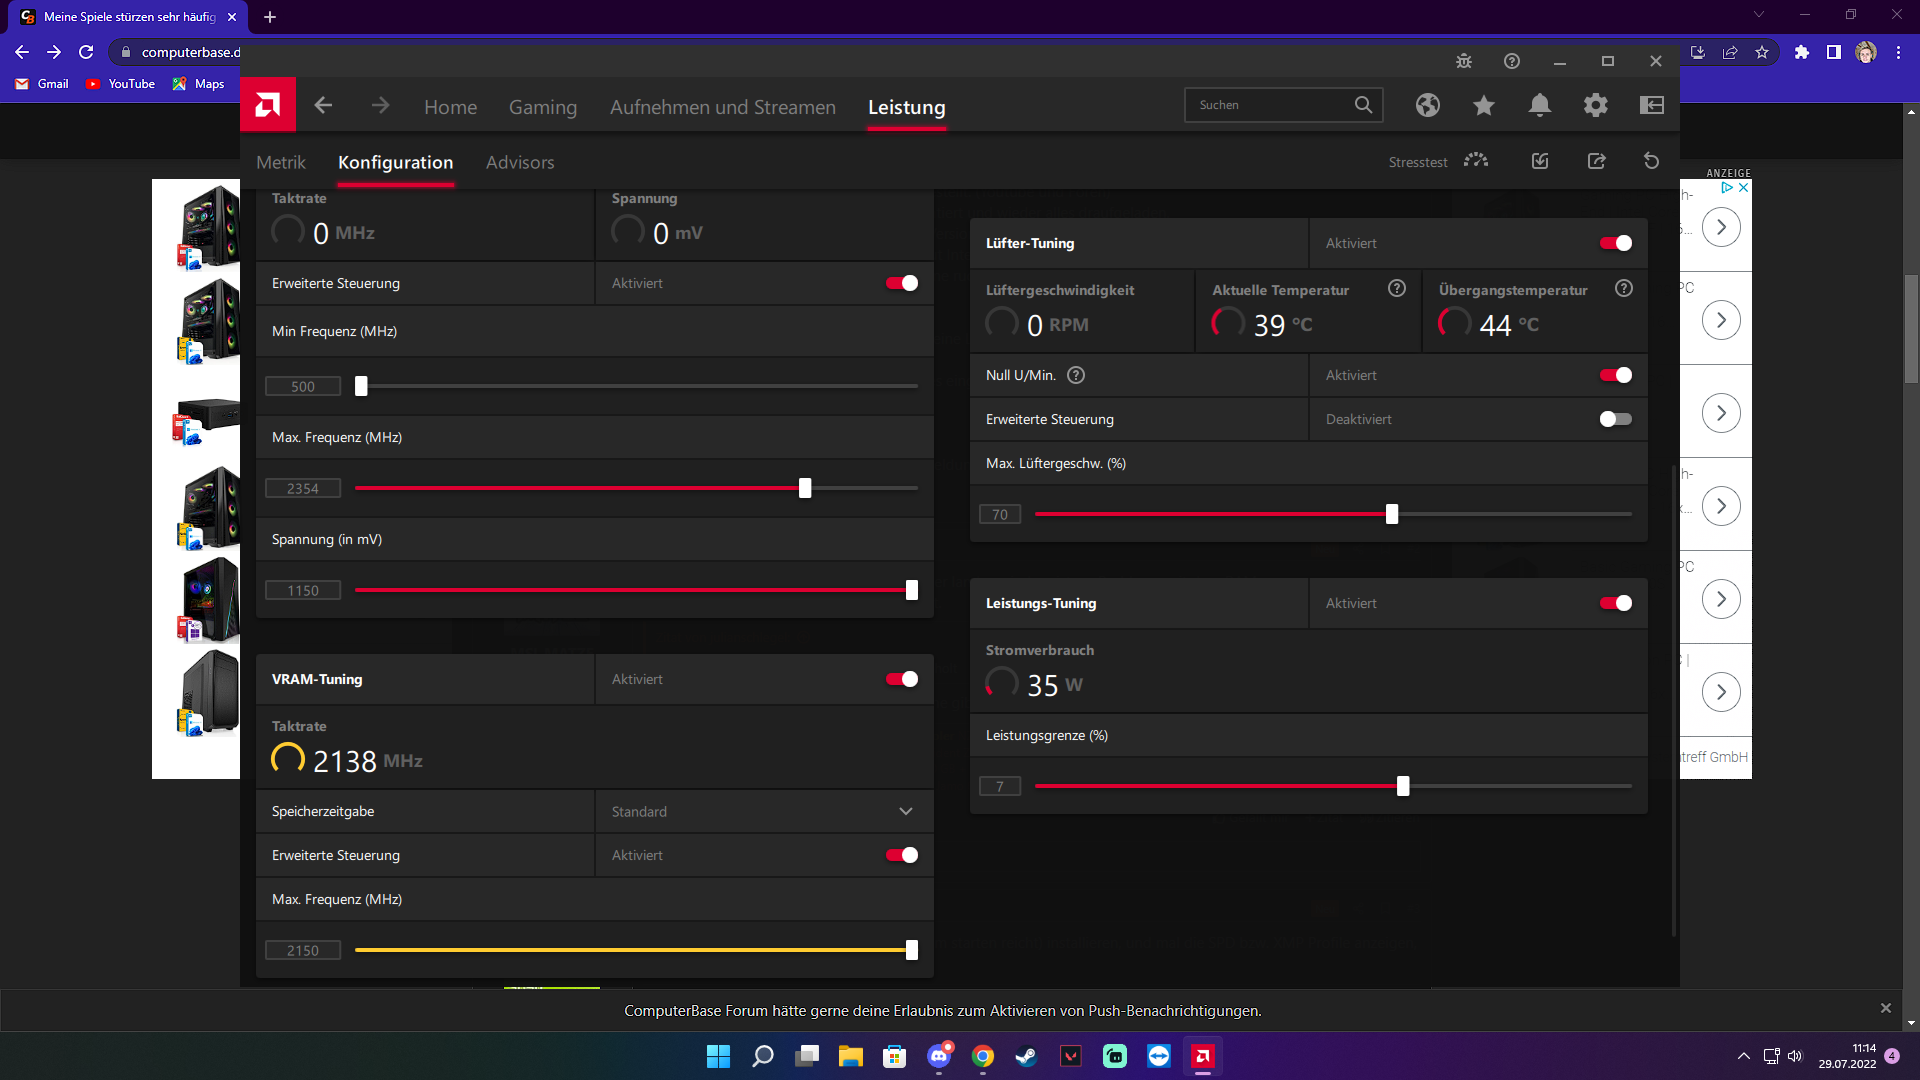
Task: Switch to the Gaming tab
Action: click(x=542, y=107)
